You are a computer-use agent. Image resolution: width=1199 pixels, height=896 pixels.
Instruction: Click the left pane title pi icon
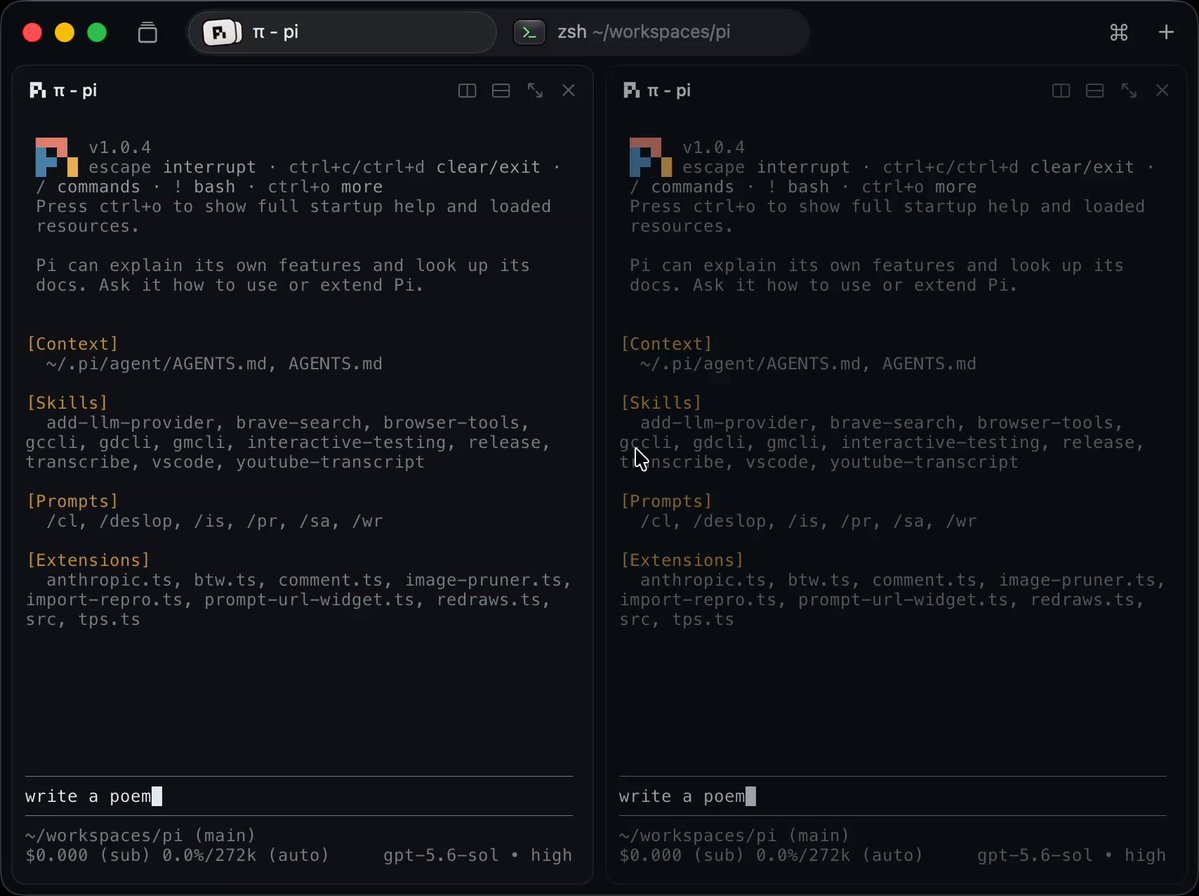click(37, 91)
